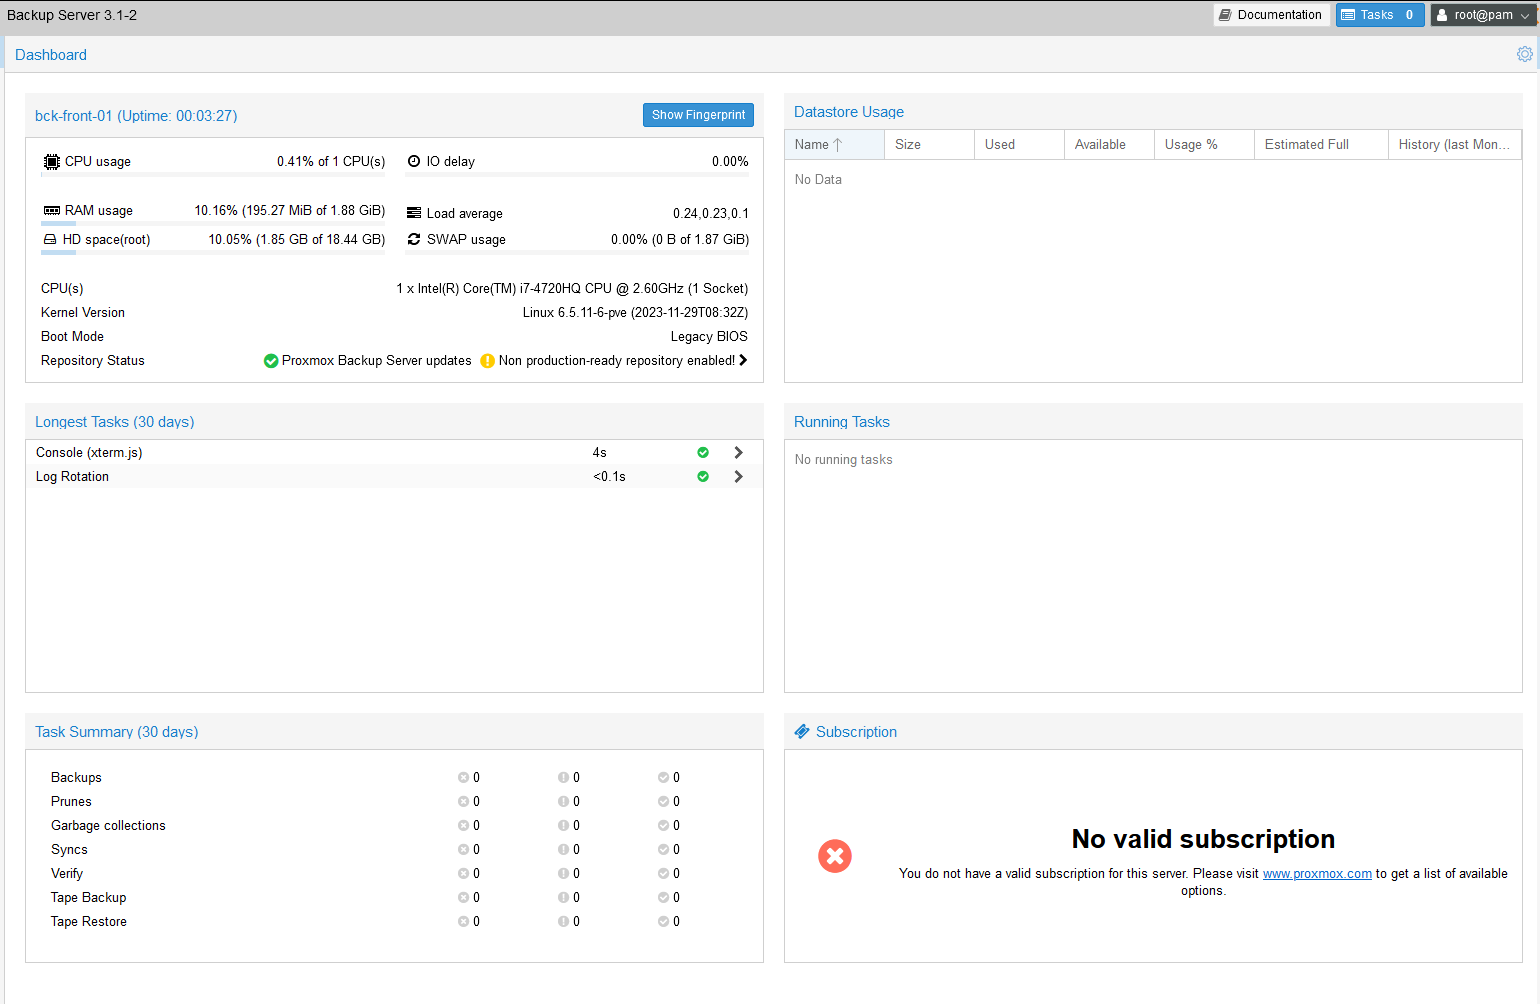Click the yellow repository warning icon
Image resolution: width=1540 pixels, height=1004 pixels.
coord(487,361)
